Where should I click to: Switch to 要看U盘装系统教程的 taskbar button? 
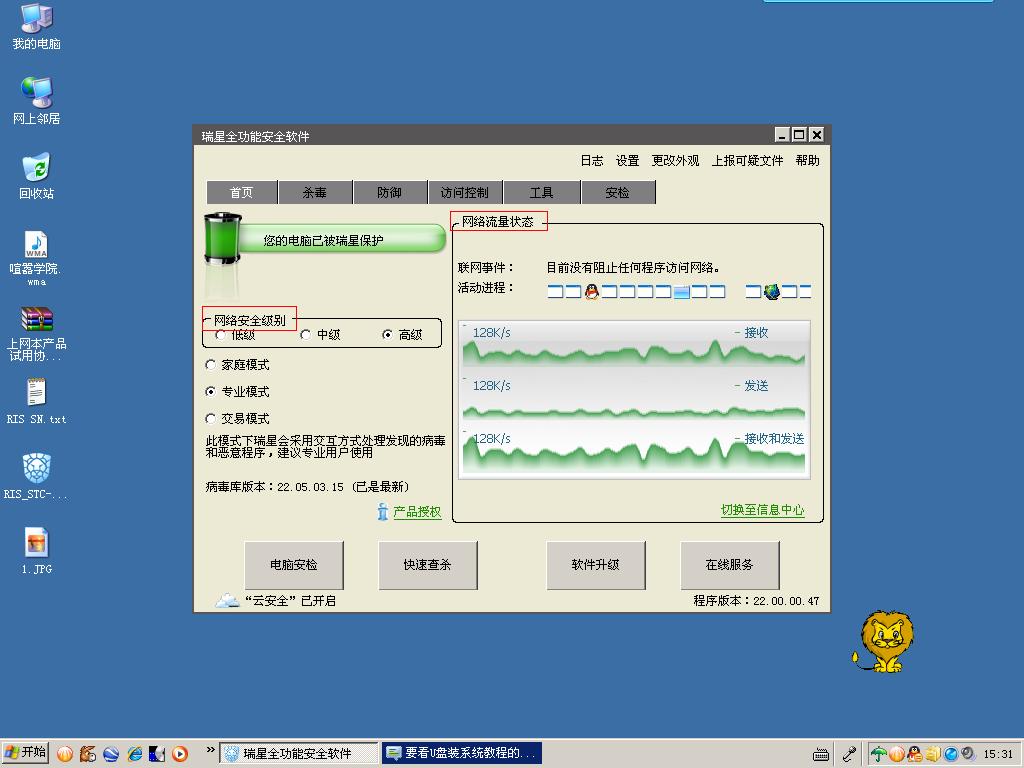[x=462, y=754]
